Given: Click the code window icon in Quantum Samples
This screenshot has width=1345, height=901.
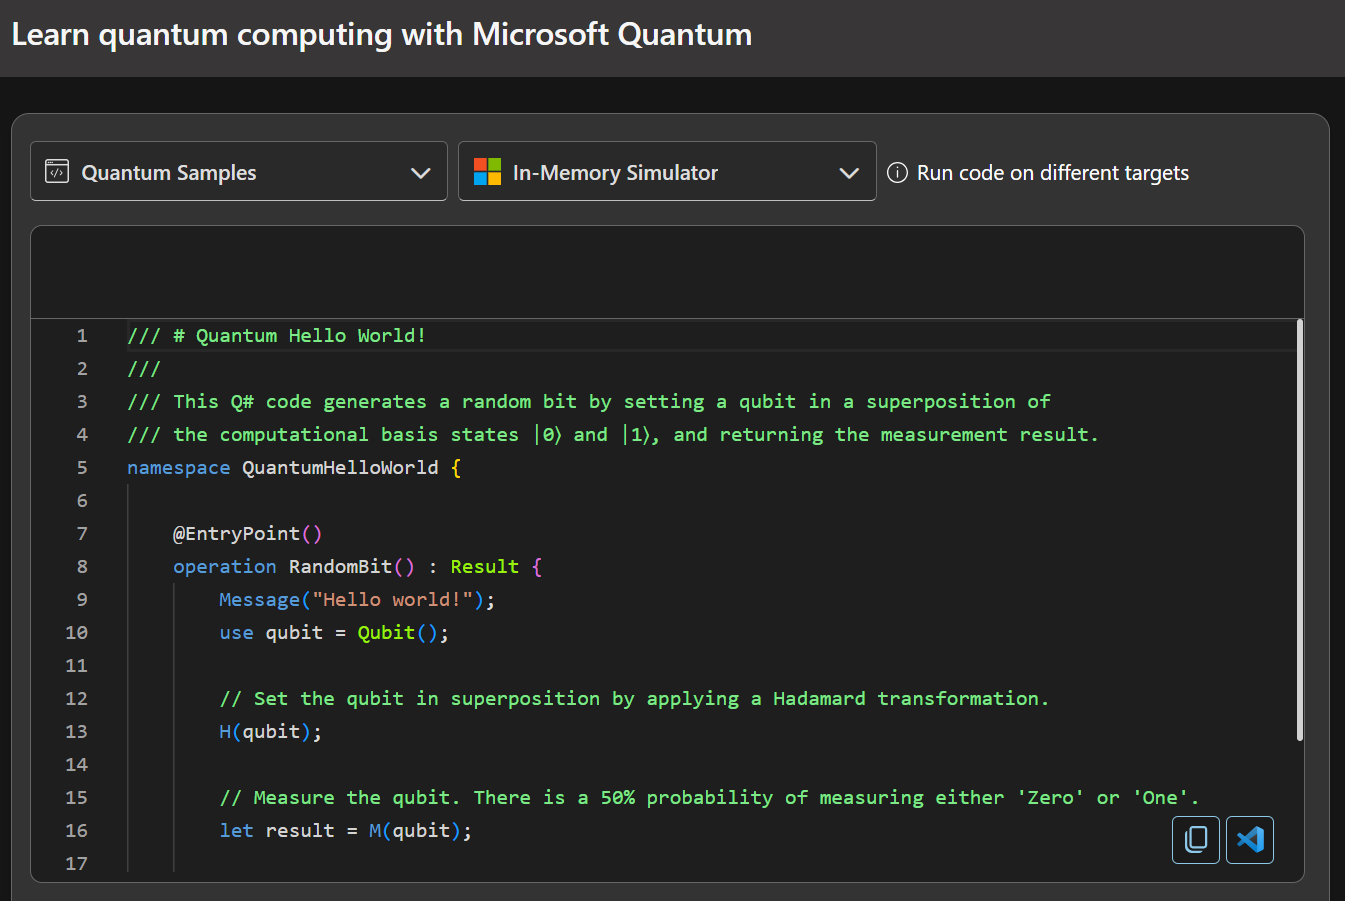Looking at the screenshot, I should (x=57, y=172).
